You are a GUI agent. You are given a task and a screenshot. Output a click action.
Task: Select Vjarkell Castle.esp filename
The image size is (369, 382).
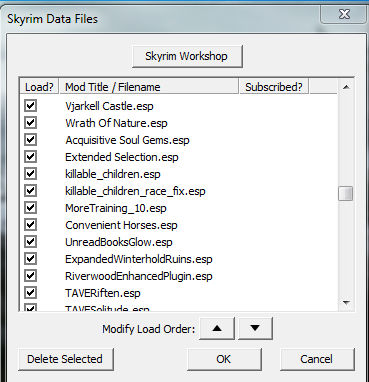109,106
